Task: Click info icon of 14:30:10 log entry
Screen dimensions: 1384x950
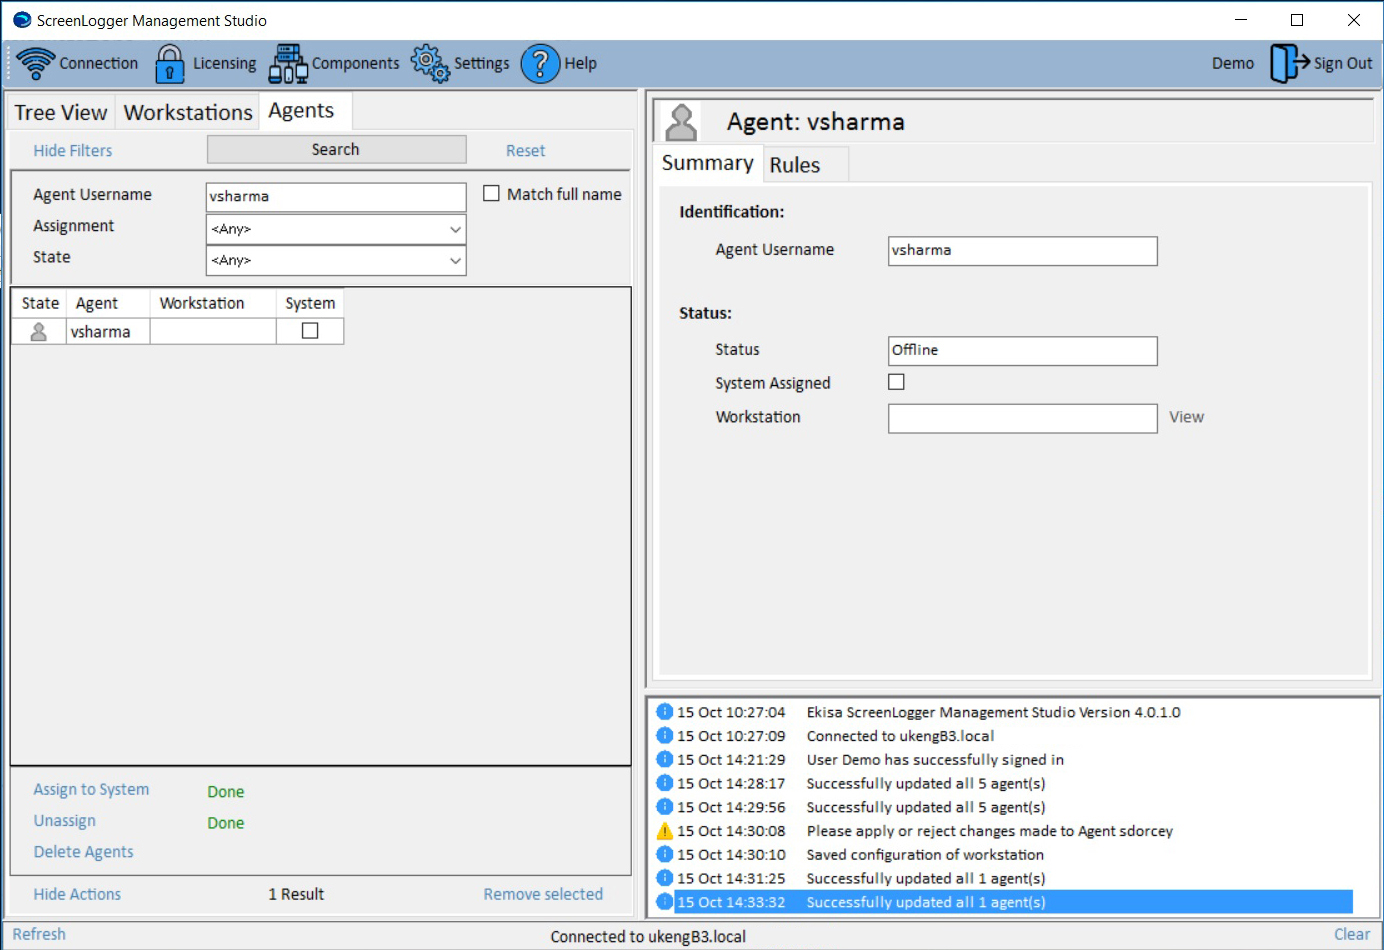Action: pyautogui.click(x=664, y=854)
